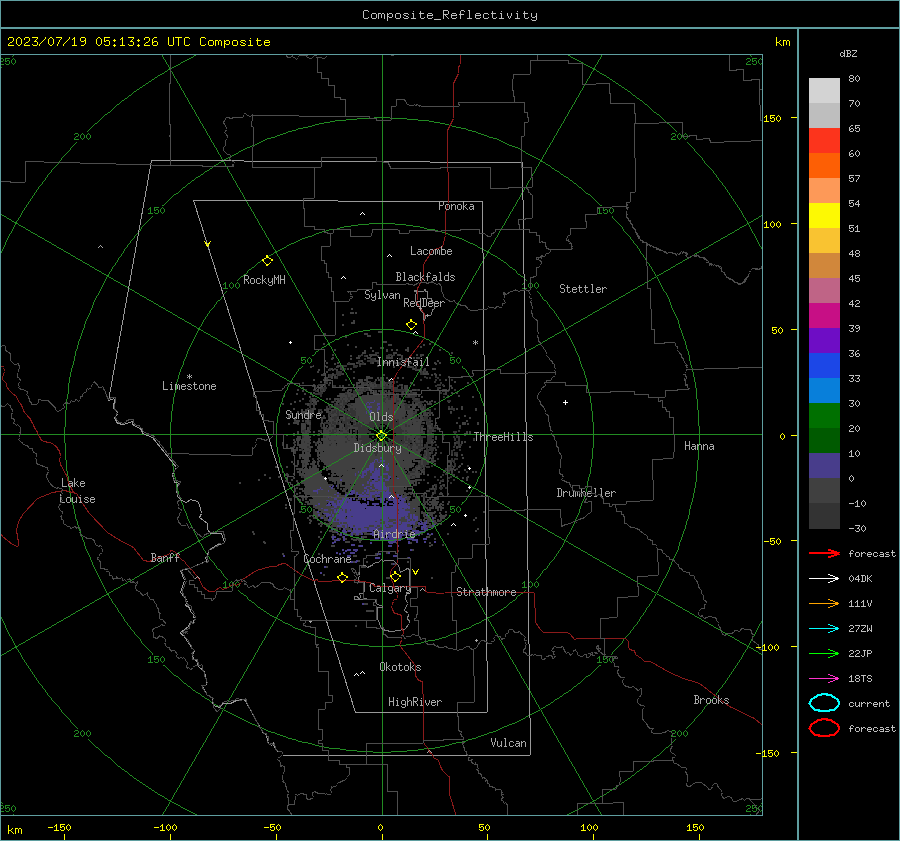Click the Lake Louise label
900x841 pixels.
point(77,491)
